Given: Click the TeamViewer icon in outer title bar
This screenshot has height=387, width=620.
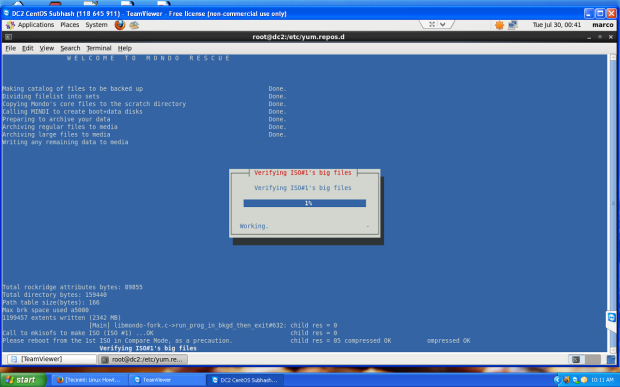Looking at the screenshot, I should [x=6, y=13].
